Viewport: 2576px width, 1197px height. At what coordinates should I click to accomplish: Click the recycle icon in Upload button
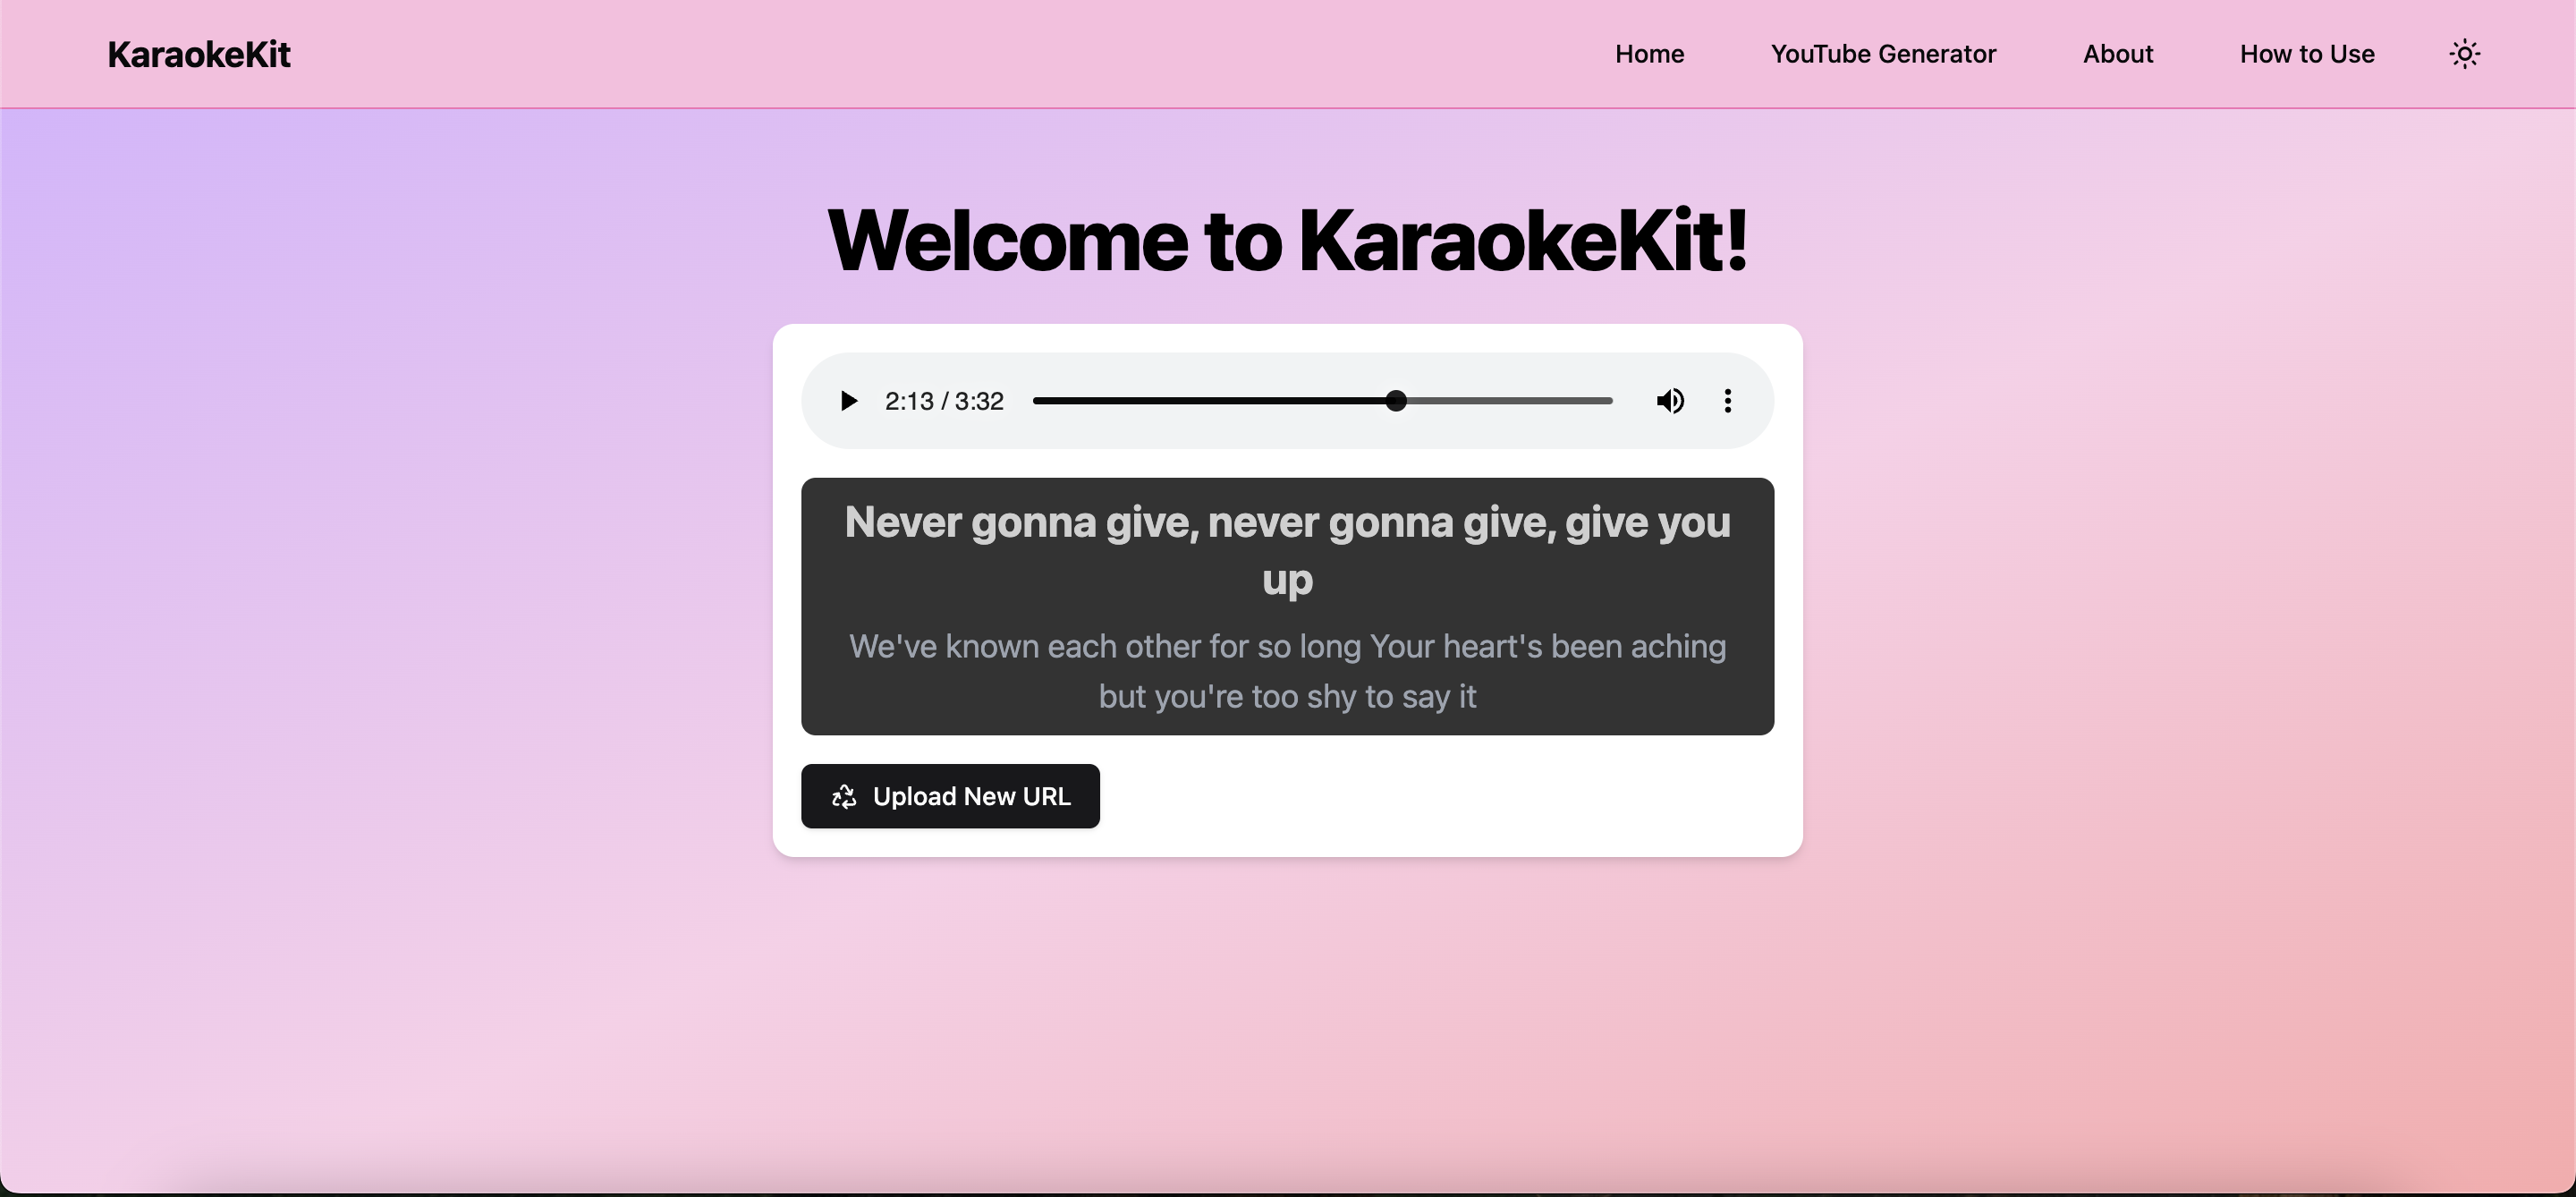pyautogui.click(x=844, y=797)
